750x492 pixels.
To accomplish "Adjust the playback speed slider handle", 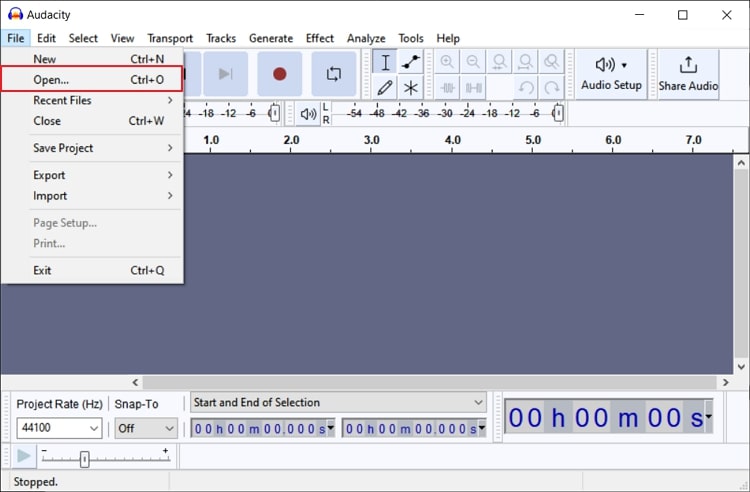I will [x=85, y=459].
